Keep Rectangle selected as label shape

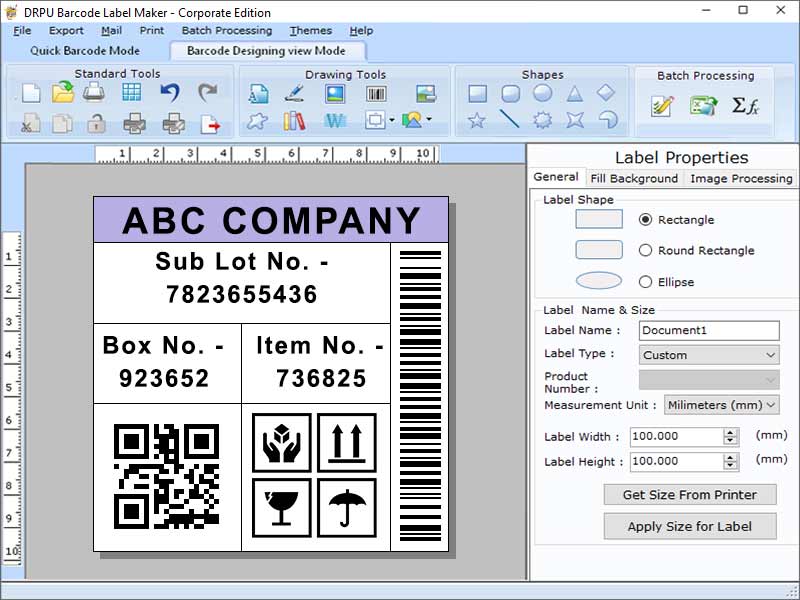(647, 220)
